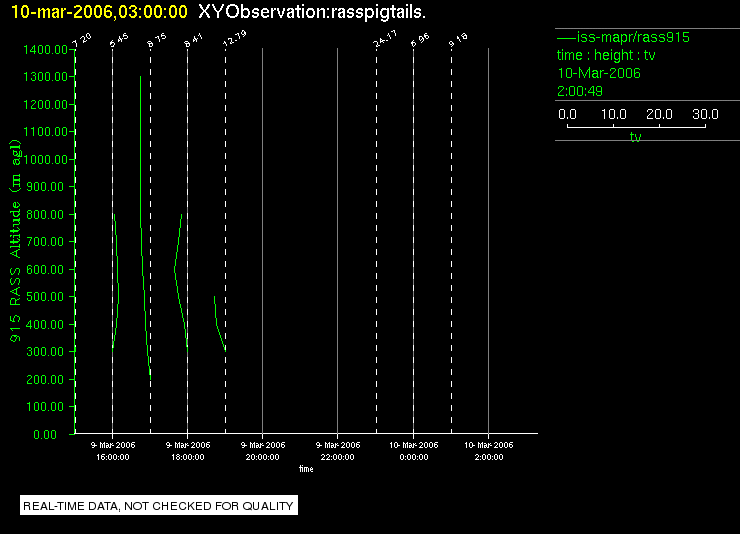The width and height of the screenshot is (740, 534).
Task: Click the profile label "5.45" at top
Action: pos(119,41)
